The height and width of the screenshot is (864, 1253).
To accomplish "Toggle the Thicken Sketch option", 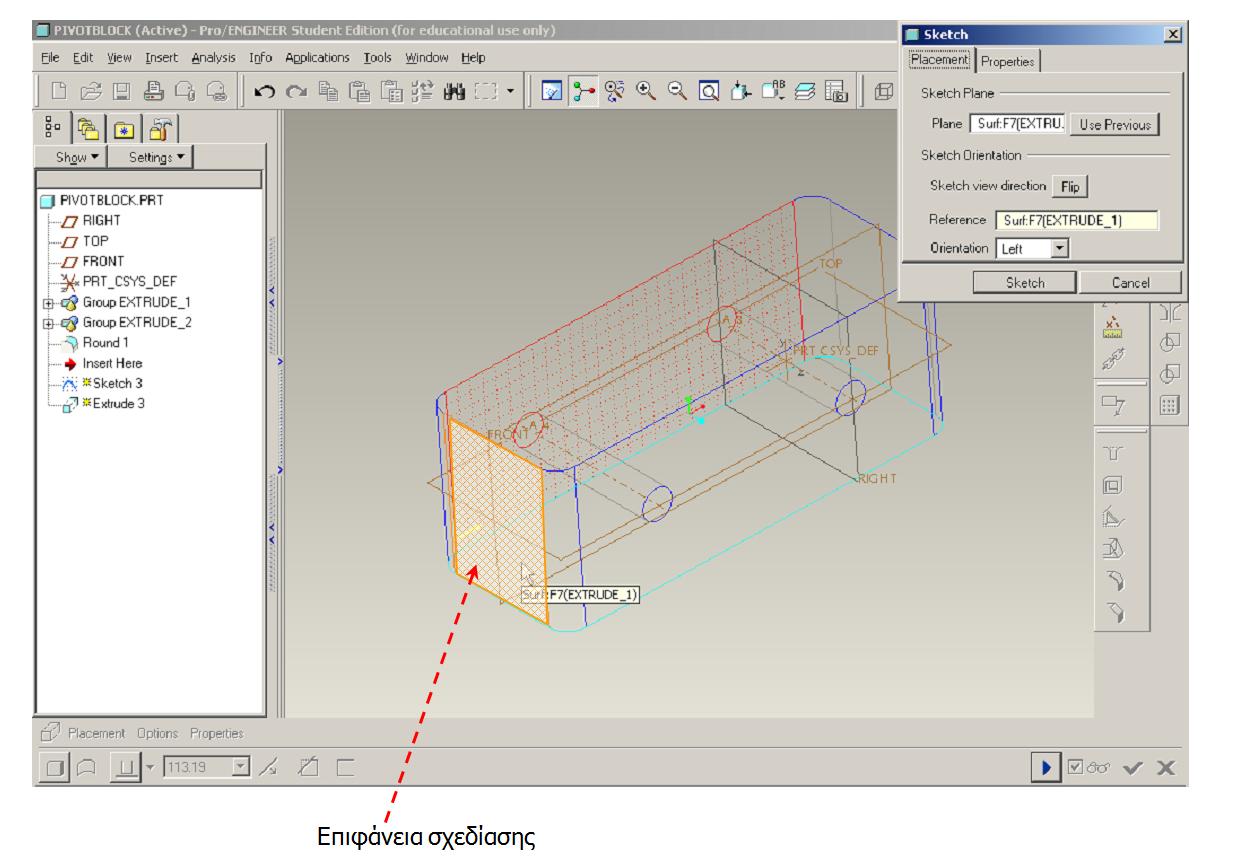I will pyautogui.click(x=345, y=769).
